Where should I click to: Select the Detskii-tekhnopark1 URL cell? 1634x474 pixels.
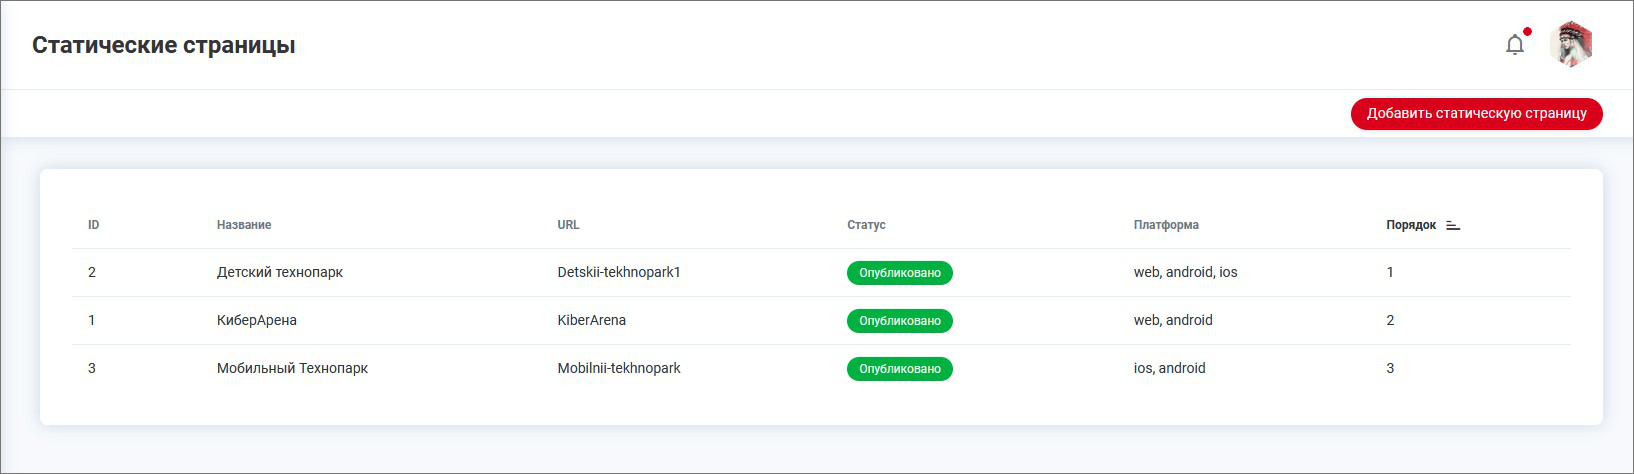[618, 272]
